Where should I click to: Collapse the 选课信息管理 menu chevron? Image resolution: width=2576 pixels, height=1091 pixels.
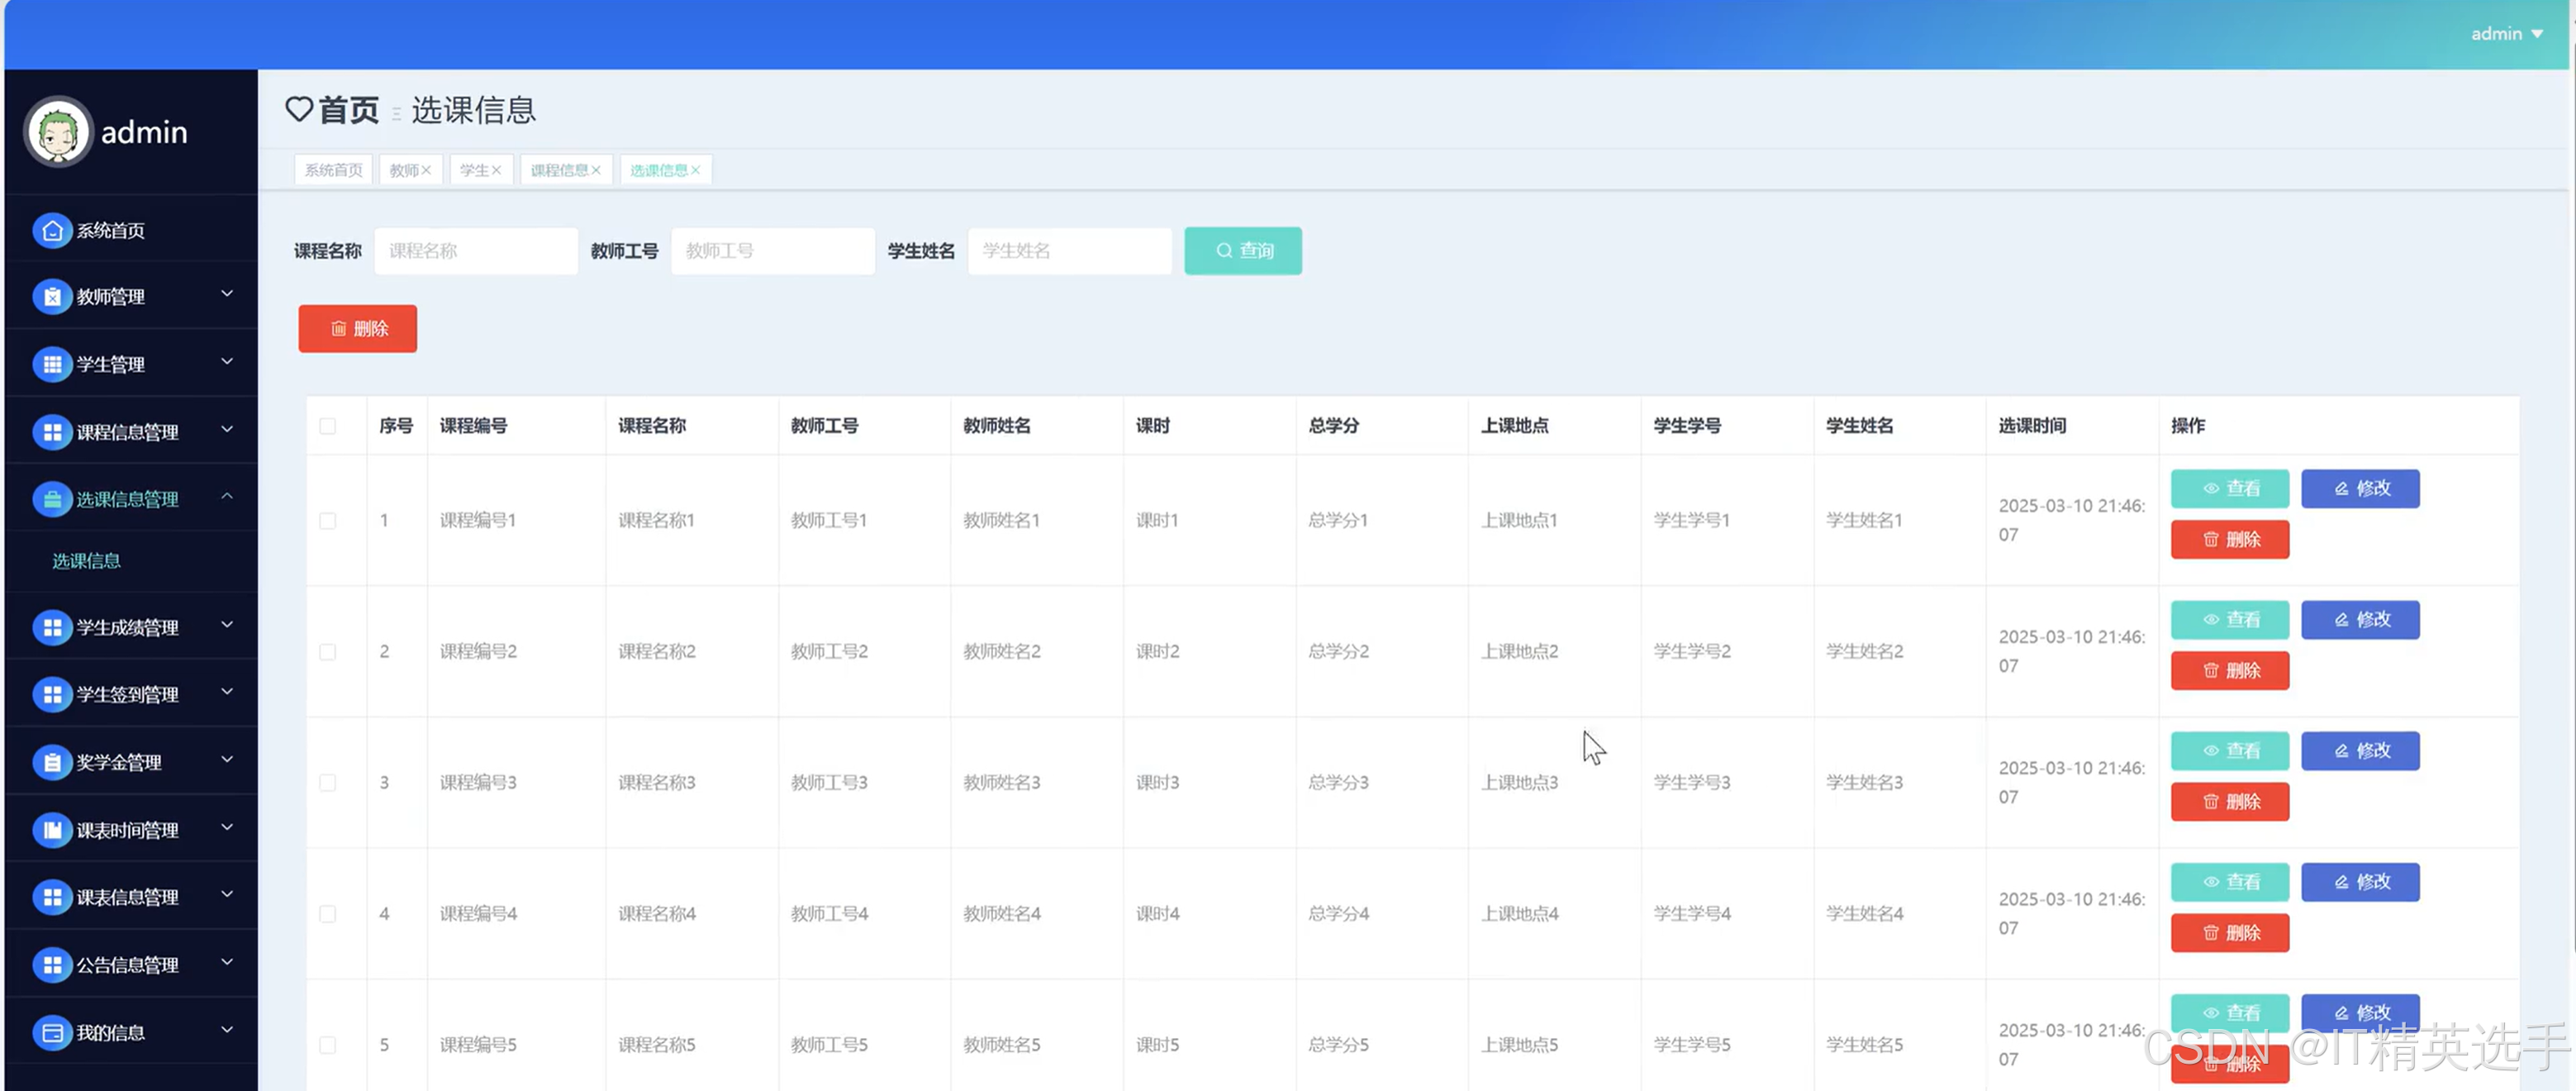(227, 496)
